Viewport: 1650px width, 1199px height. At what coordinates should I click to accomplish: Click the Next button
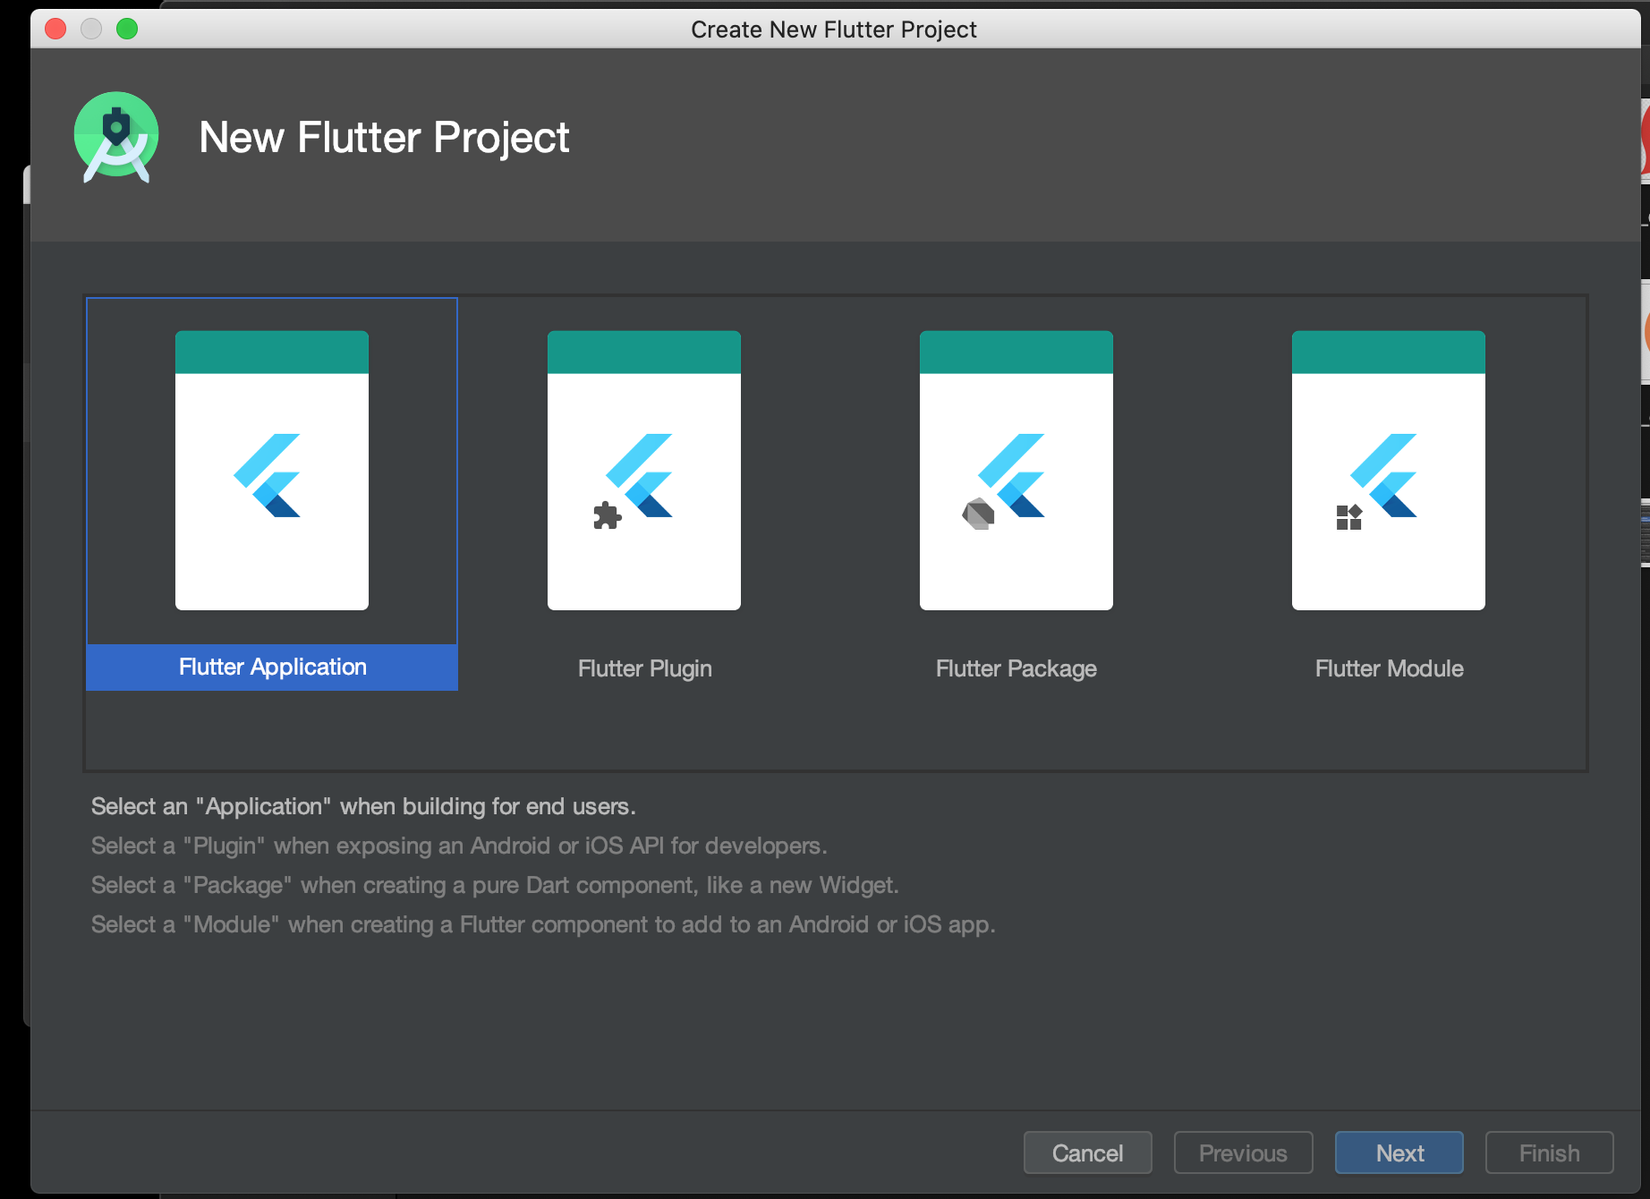tap(1399, 1153)
